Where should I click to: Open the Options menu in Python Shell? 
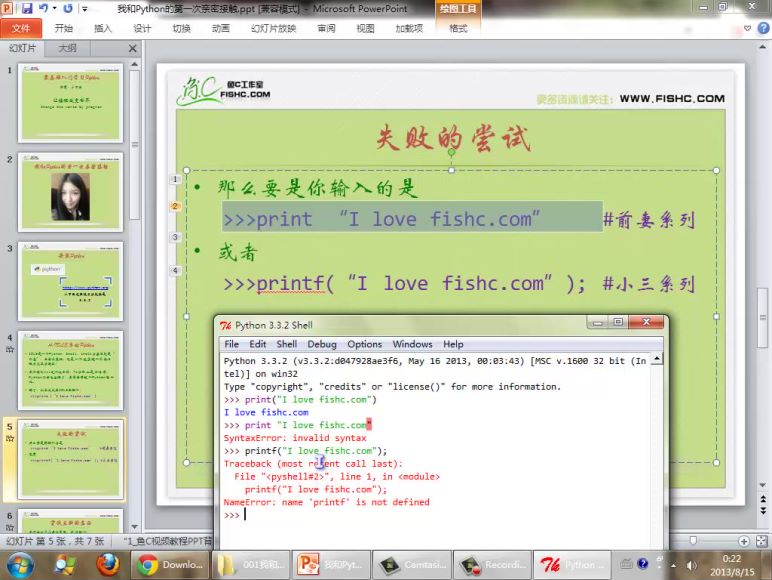pos(364,344)
